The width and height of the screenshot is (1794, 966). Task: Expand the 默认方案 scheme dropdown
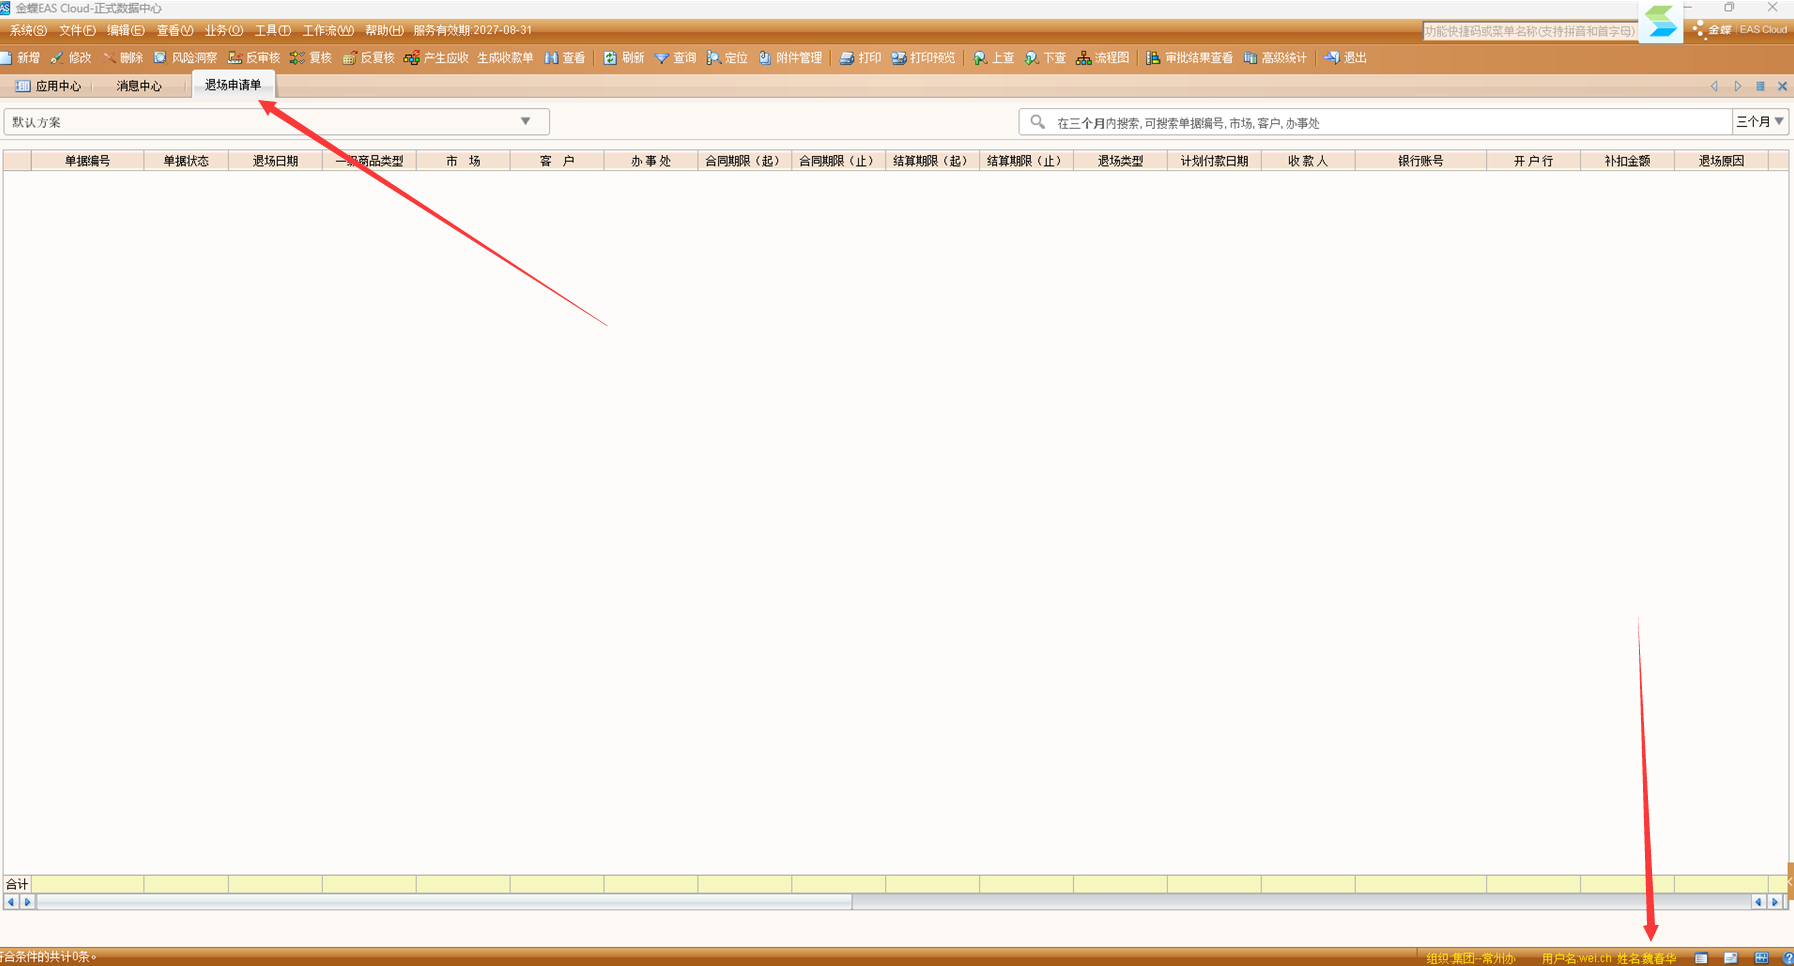pyautogui.click(x=525, y=122)
